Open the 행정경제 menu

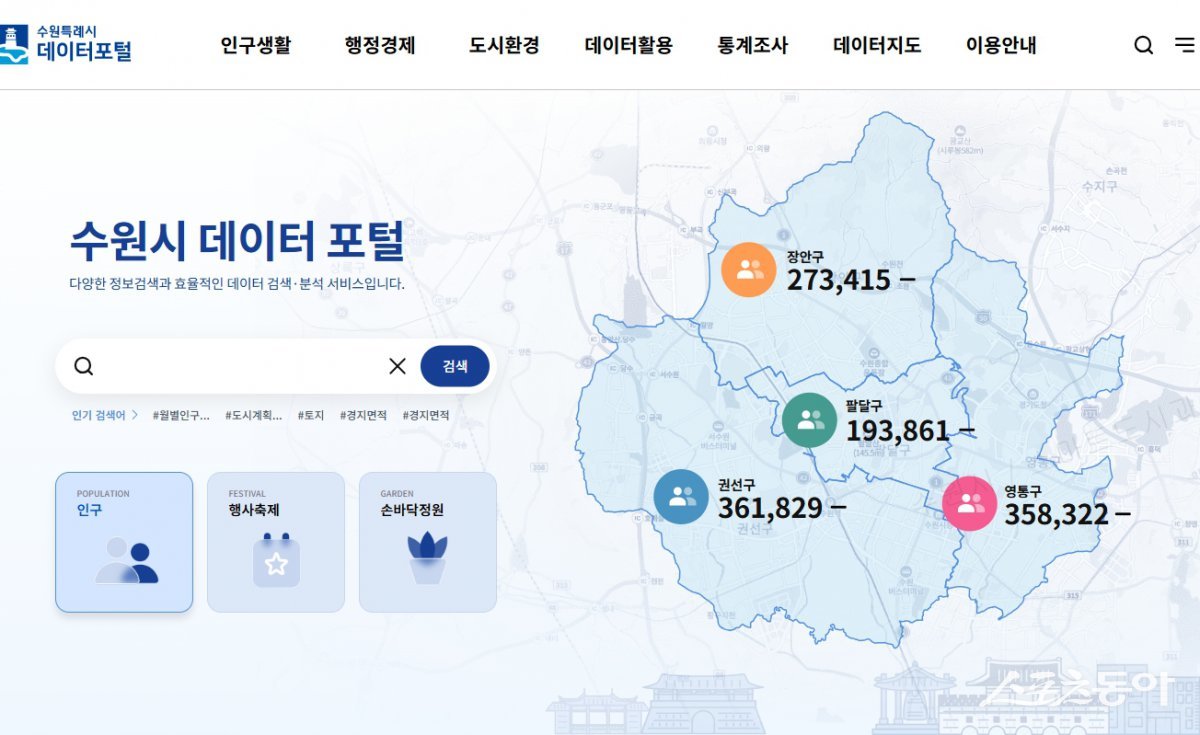tap(380, 45)
